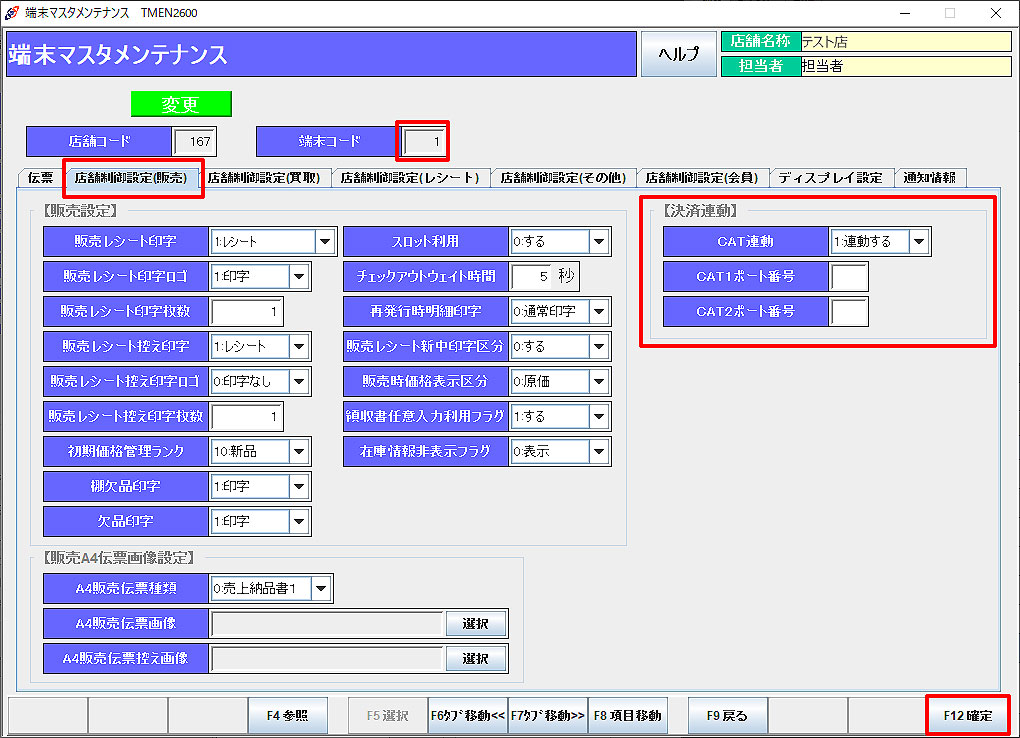This screenshot has width=1020, height=738.
Task: Click the F8 項目移動 button
Action: coord(627,716)
